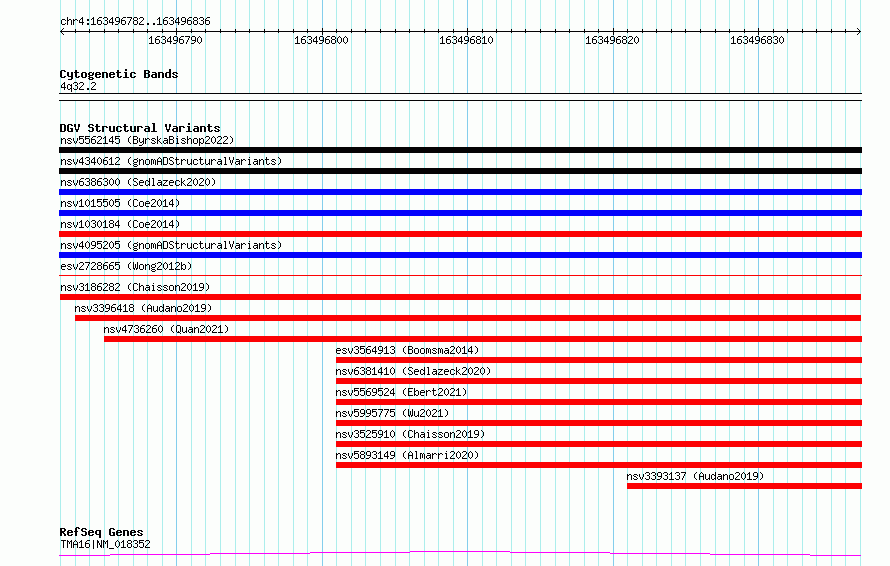Click the esv3564913 (Boomsma2014) label
Viewport: 890px width, 566px height.
(407, 350)
